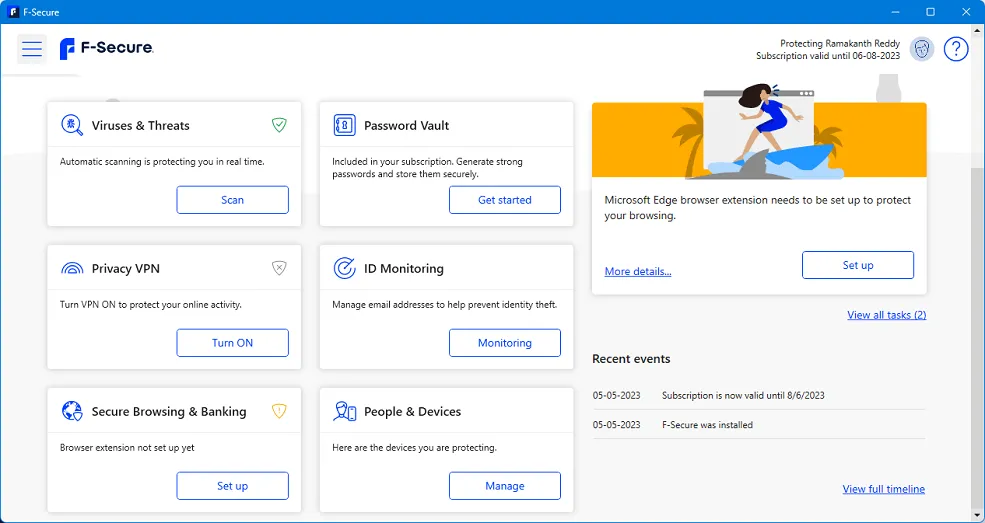
Task: Click the gray VPN disabled shield icon
Action: (279, 268)
